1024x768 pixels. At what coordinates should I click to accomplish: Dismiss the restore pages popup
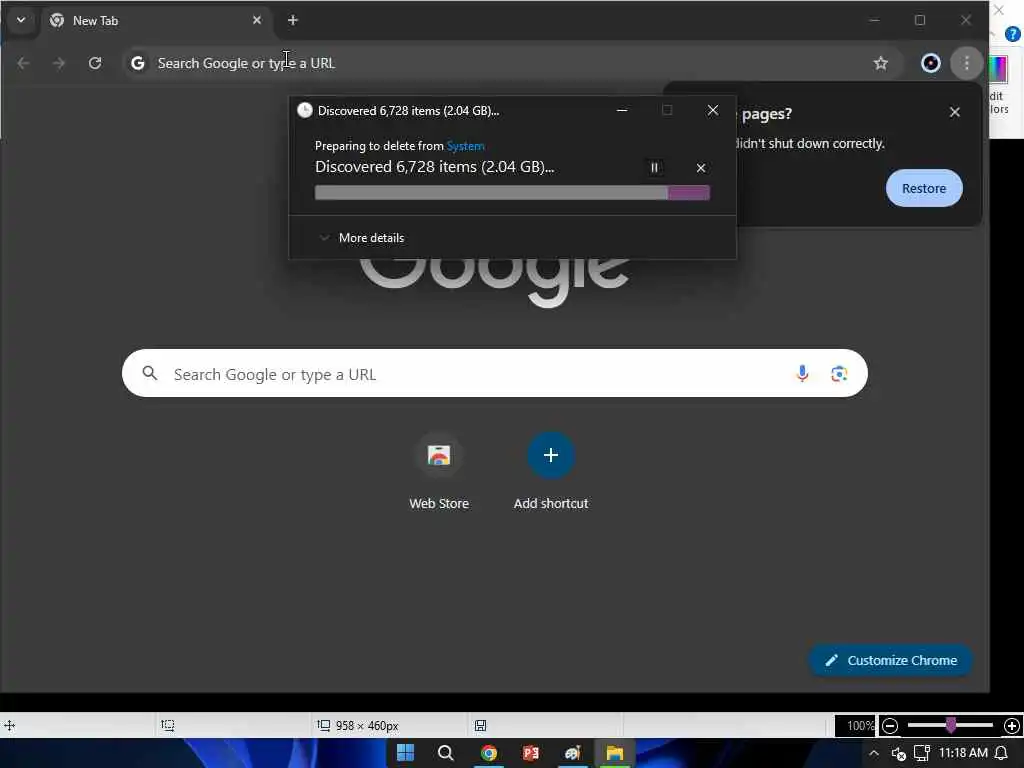[954, 112]
